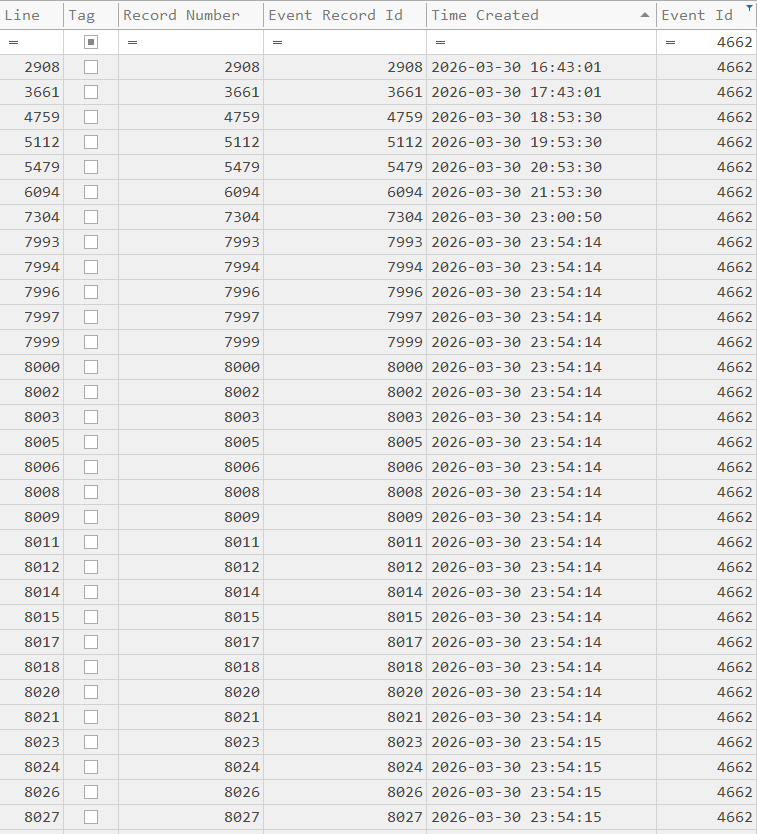757x834 pixels.
Task: Click the Event Id column filter icon
Action: (x=750, y=7)
